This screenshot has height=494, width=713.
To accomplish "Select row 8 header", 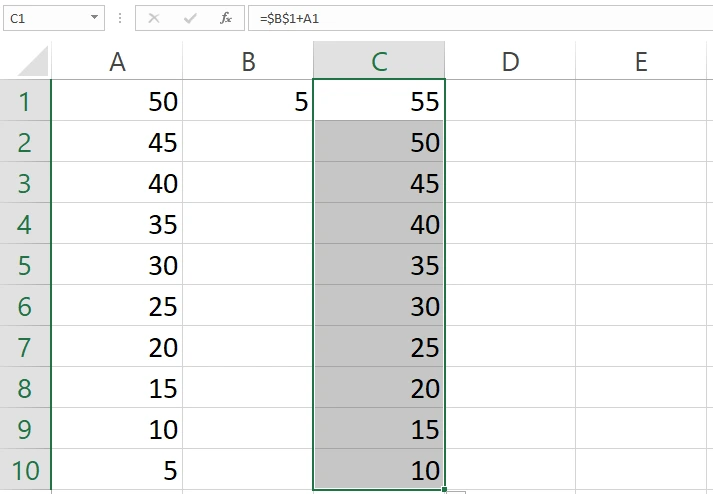I will [x=25, y=387].
